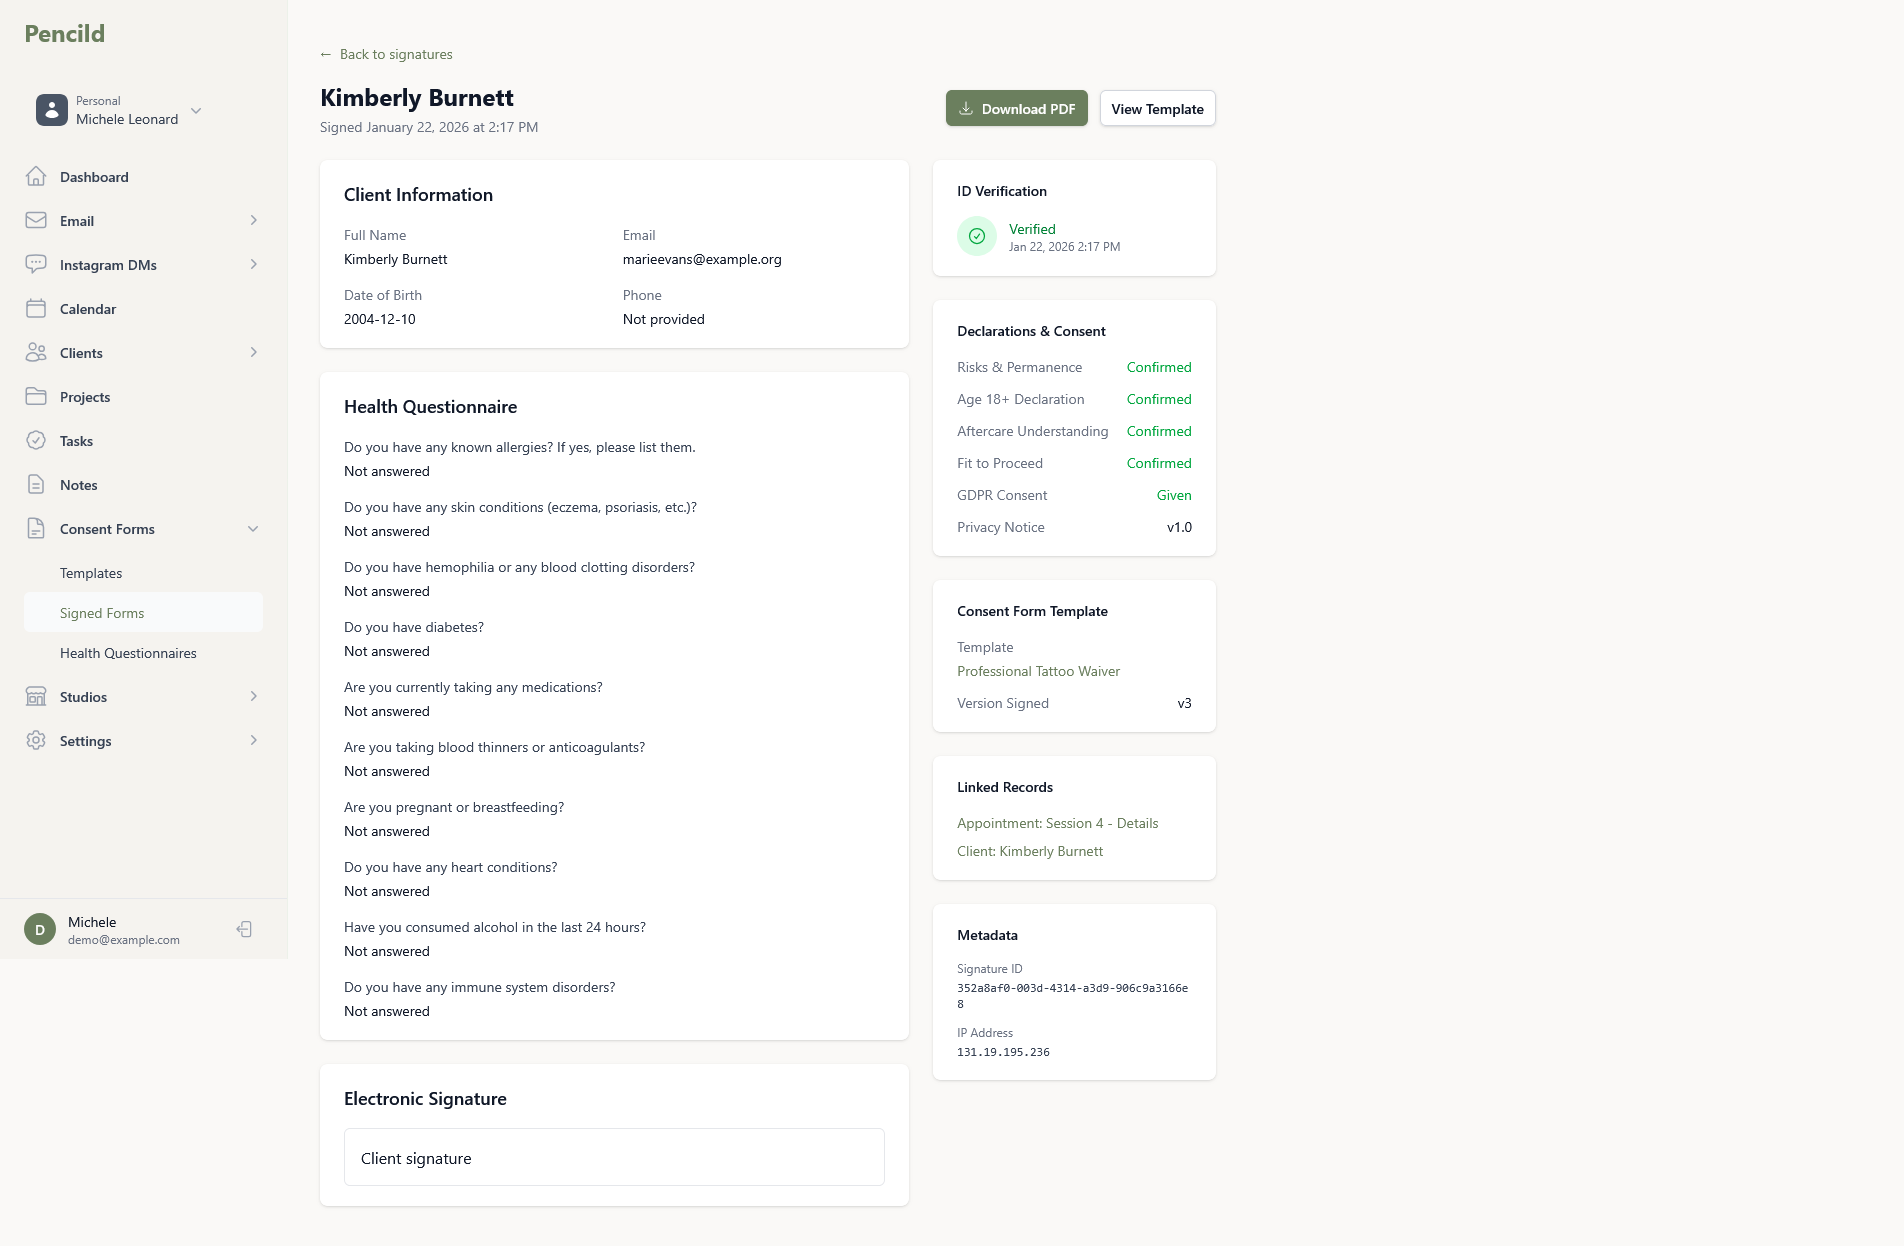This screenshot has width=1904, height=1246.
Task: Open the Tasks checkmark icon
Action: click(x=37, y=440)
